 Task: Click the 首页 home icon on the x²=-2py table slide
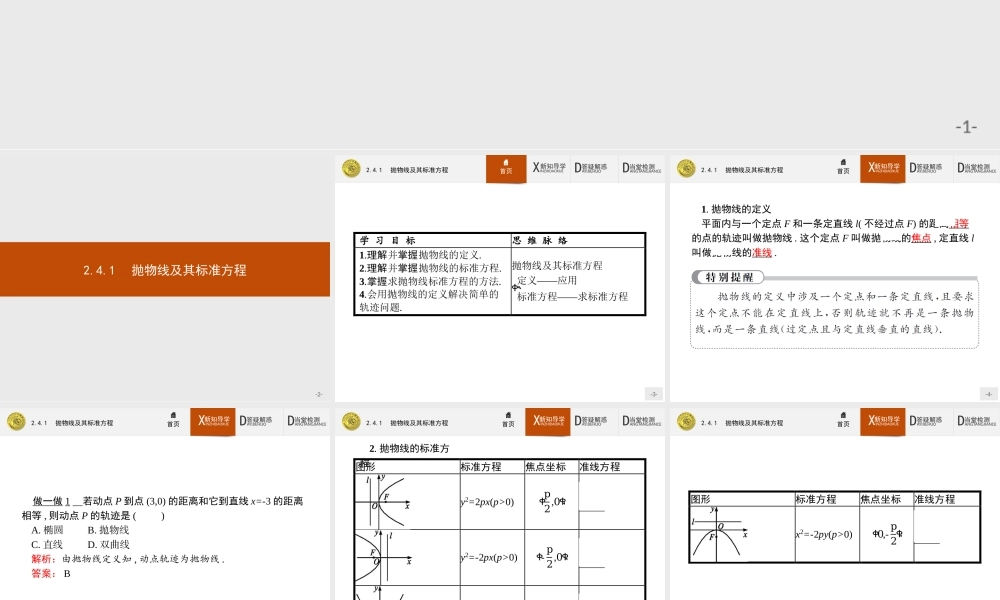point(843,420)
